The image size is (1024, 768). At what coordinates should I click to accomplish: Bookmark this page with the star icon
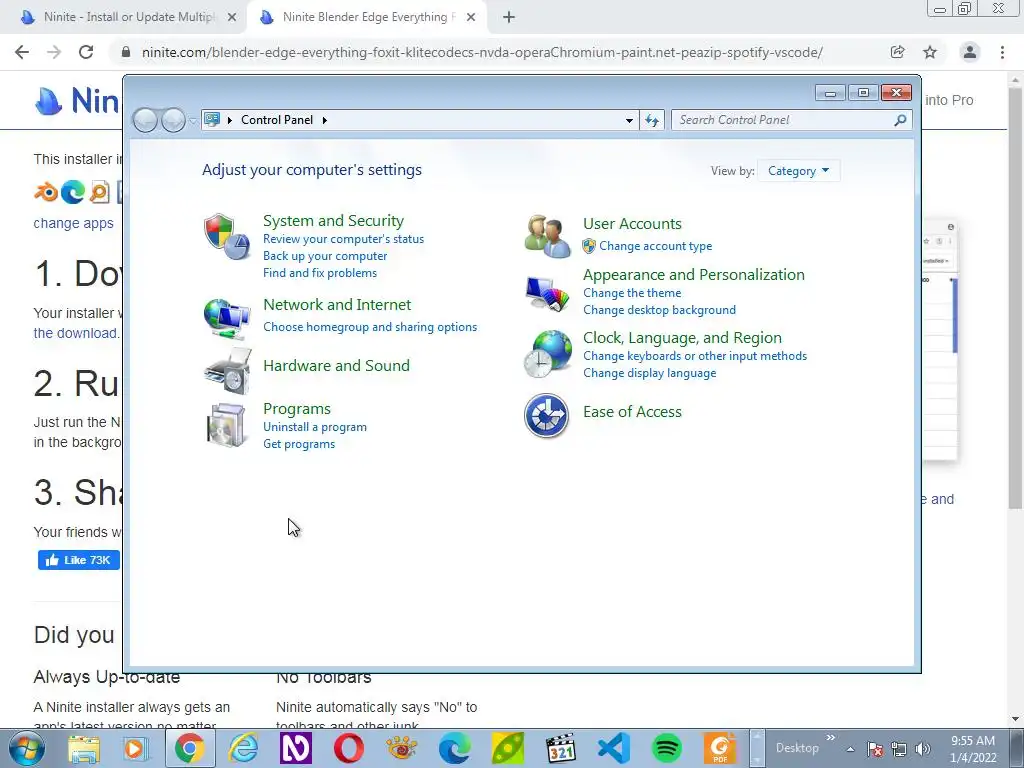pyautogui.click(x=930, y=52)
